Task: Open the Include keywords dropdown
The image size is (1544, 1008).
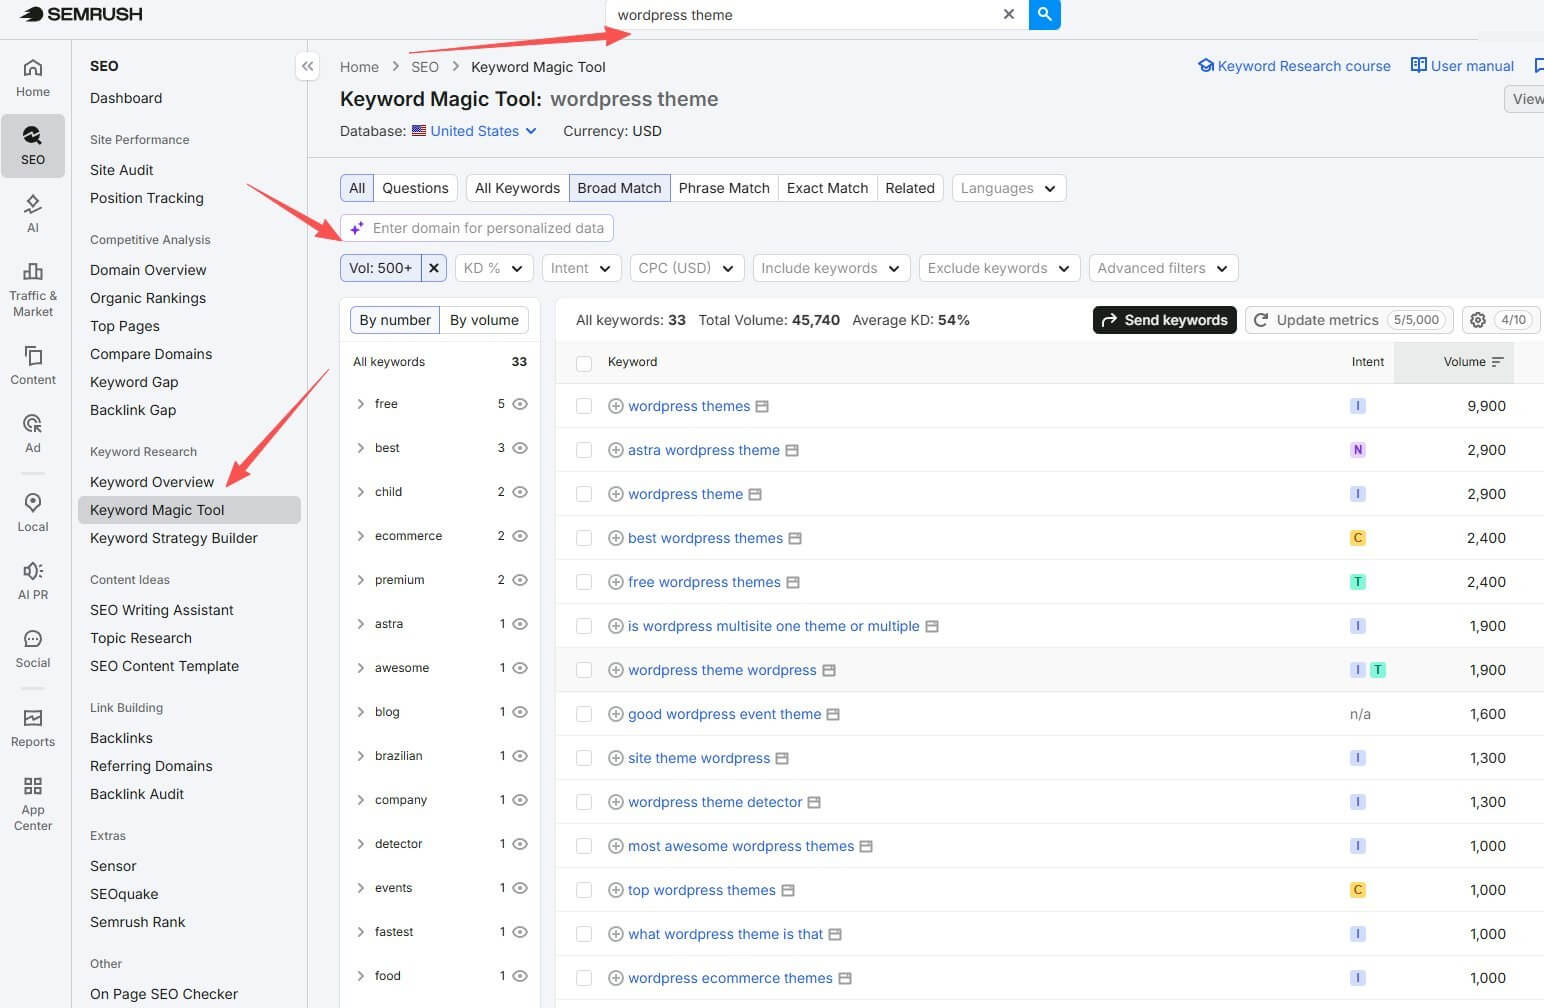Action: click(831, 268)
